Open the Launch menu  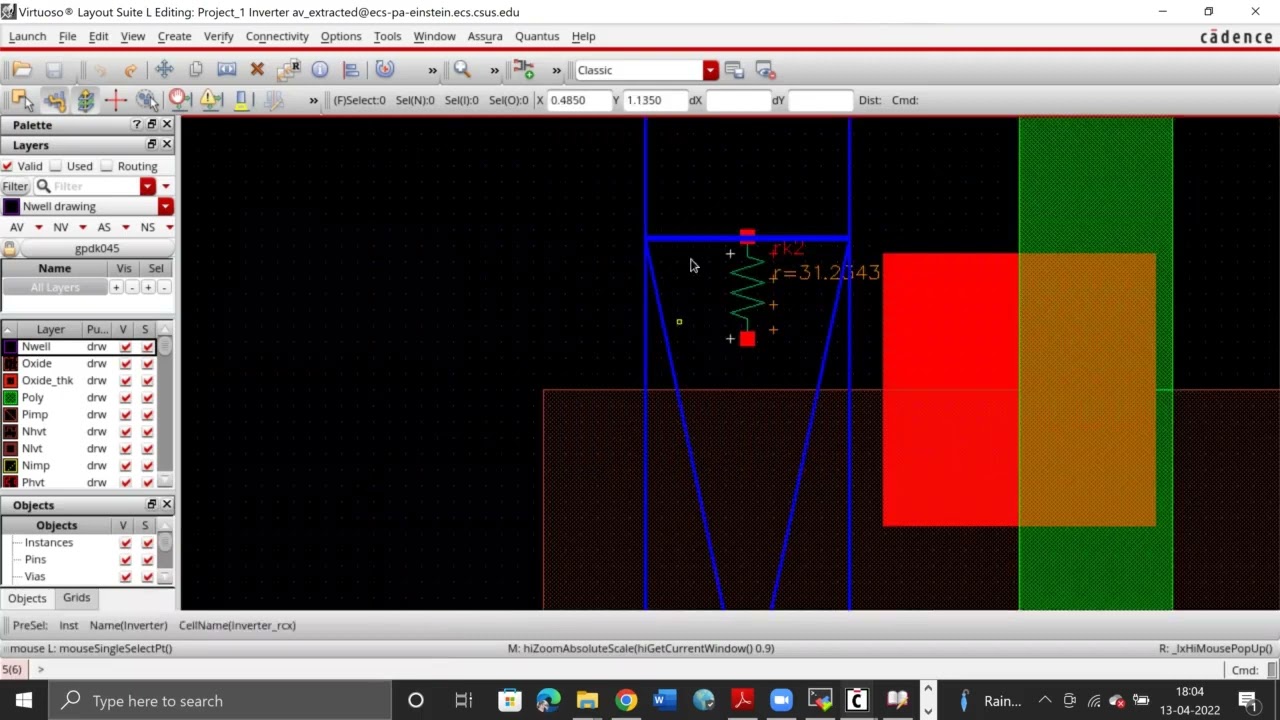pyautogui.click(x=27, y=36)
